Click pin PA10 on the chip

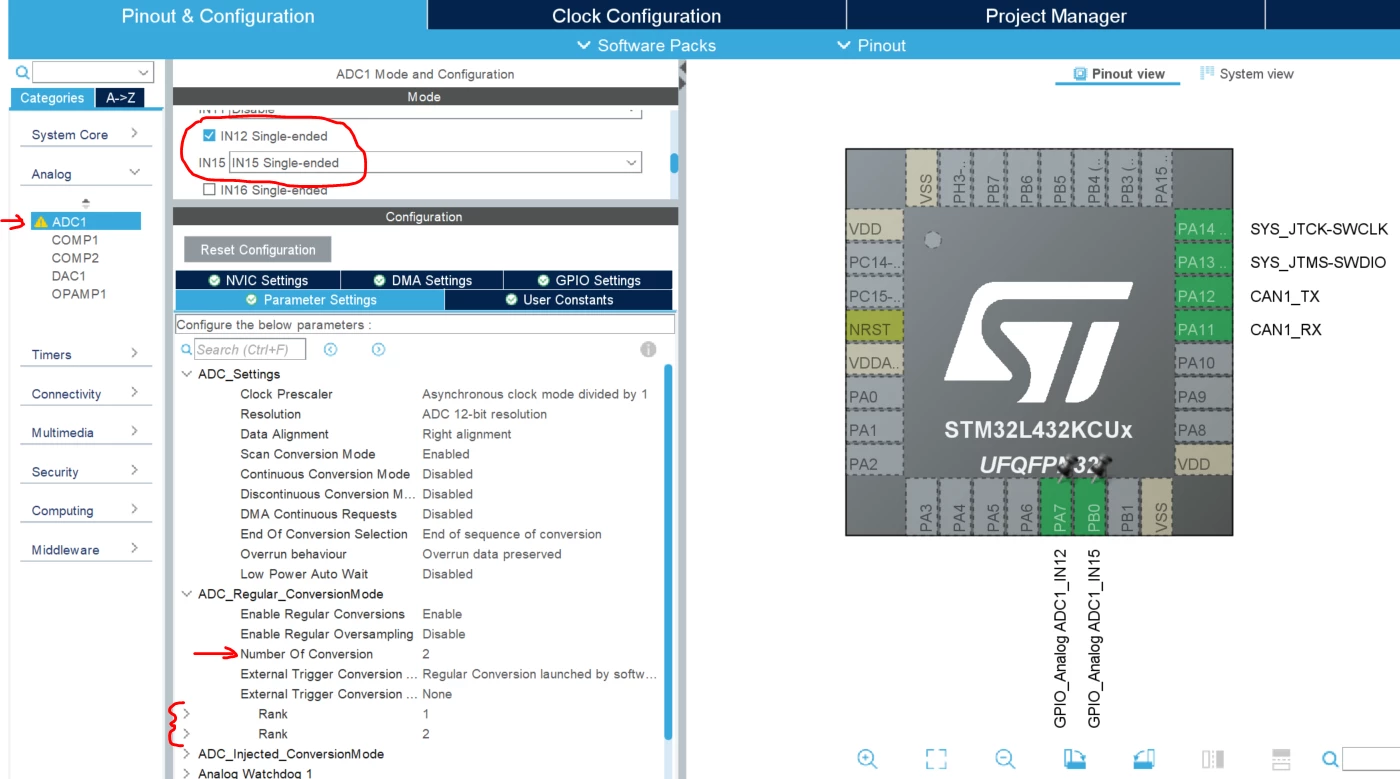[x=1203, y=363]
